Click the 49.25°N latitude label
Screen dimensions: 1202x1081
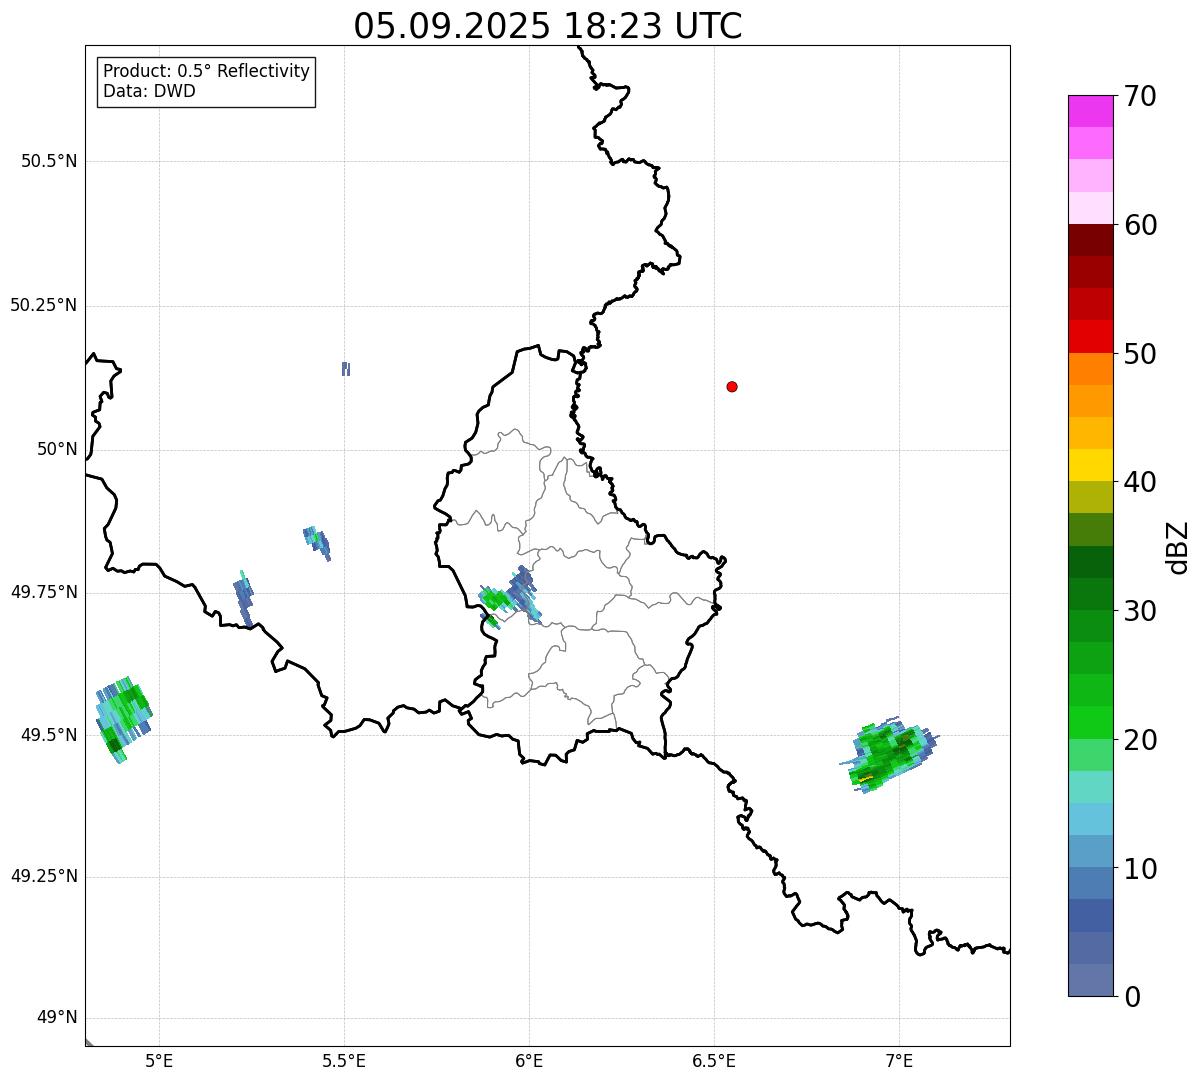tap(43, 877)
